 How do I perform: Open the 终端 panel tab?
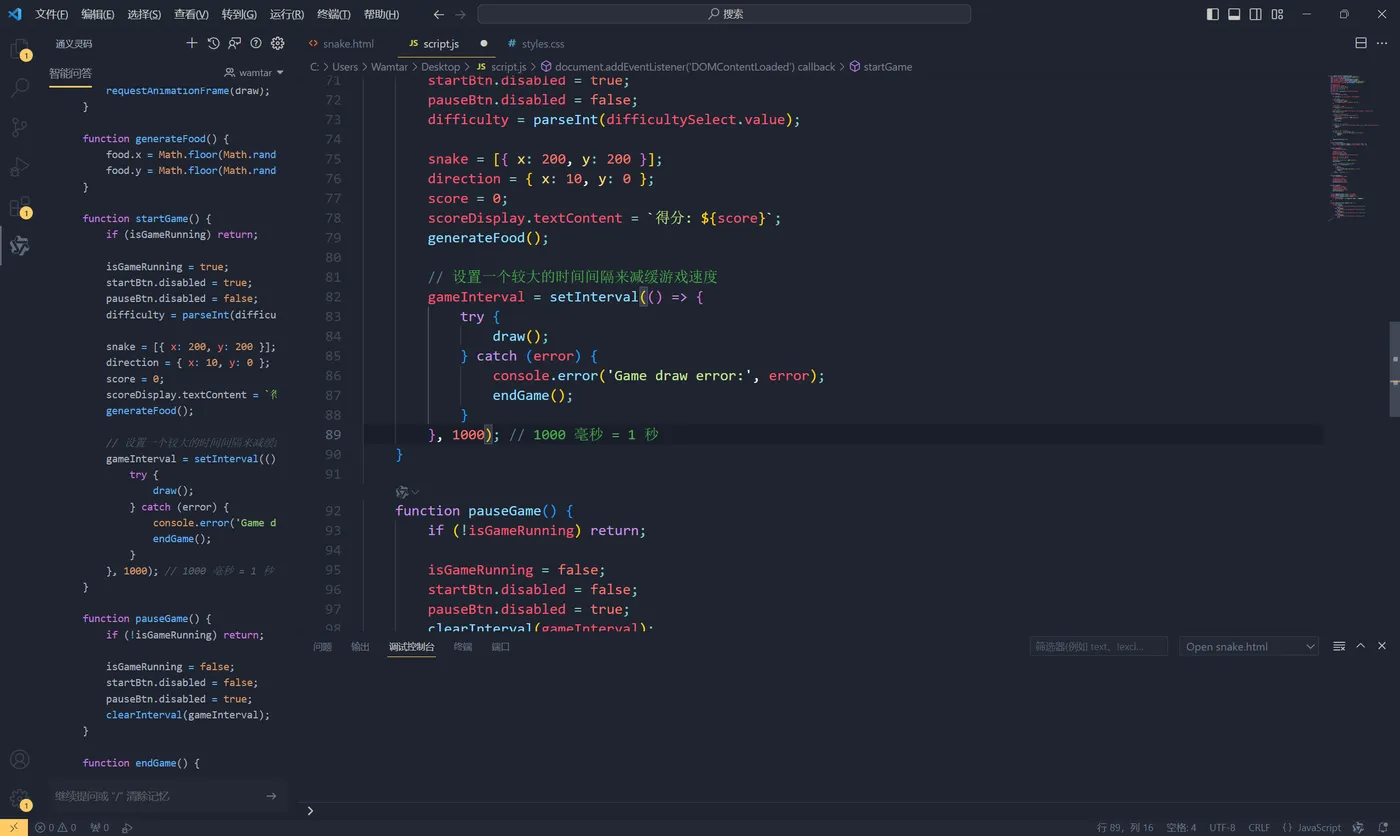pos(463,646)
